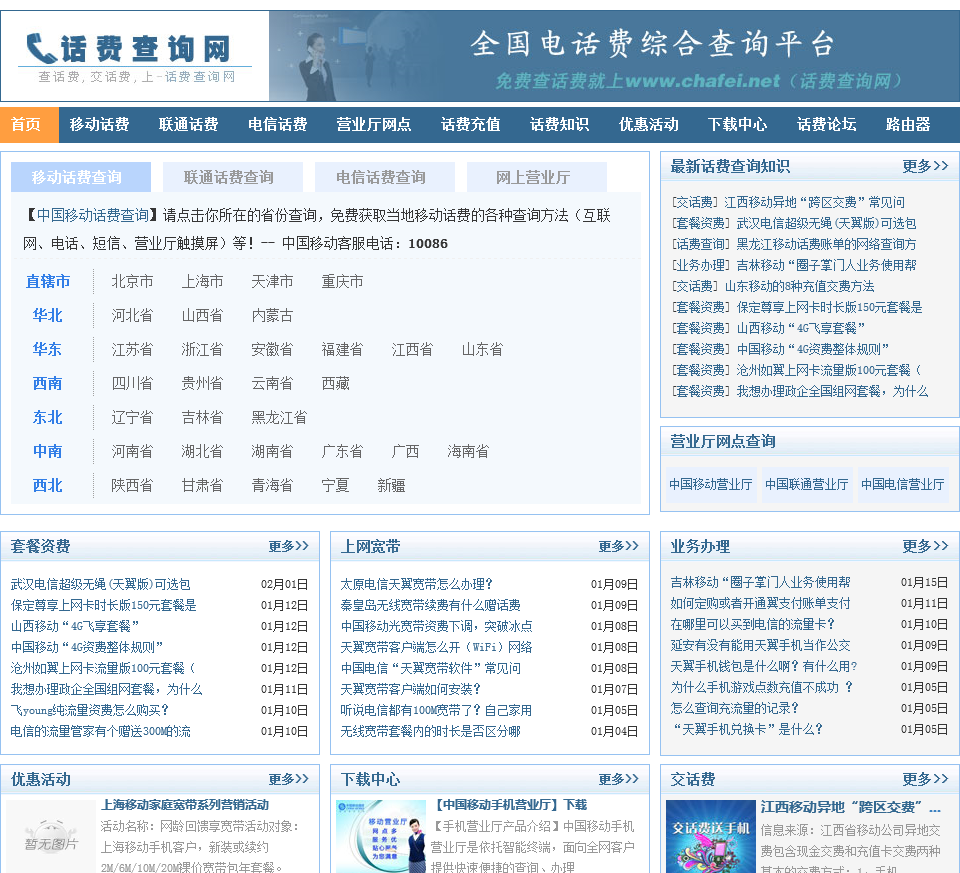The width and height of the screenshot is (960, 873).
Task: Select 电信话费 in the navigation bar
Action: pos(277,125)
